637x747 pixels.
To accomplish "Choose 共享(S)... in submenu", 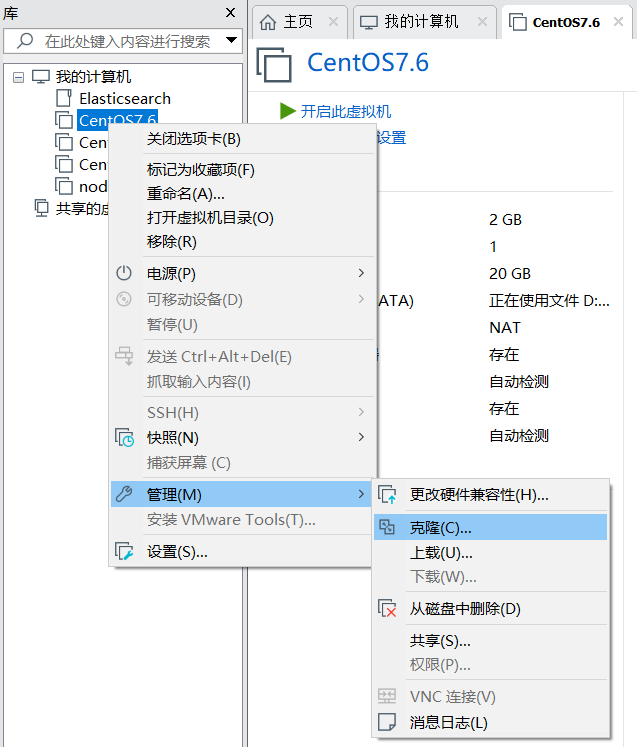I will [491, 641].
